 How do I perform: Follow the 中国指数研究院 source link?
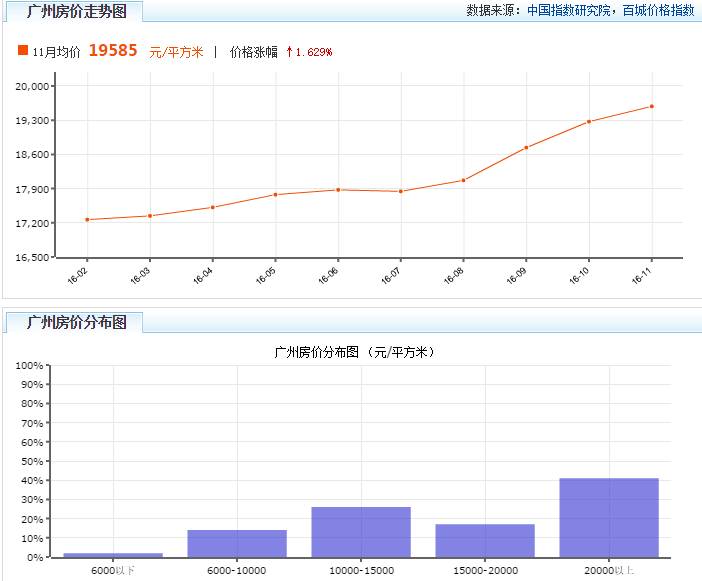tap(569, 10)
